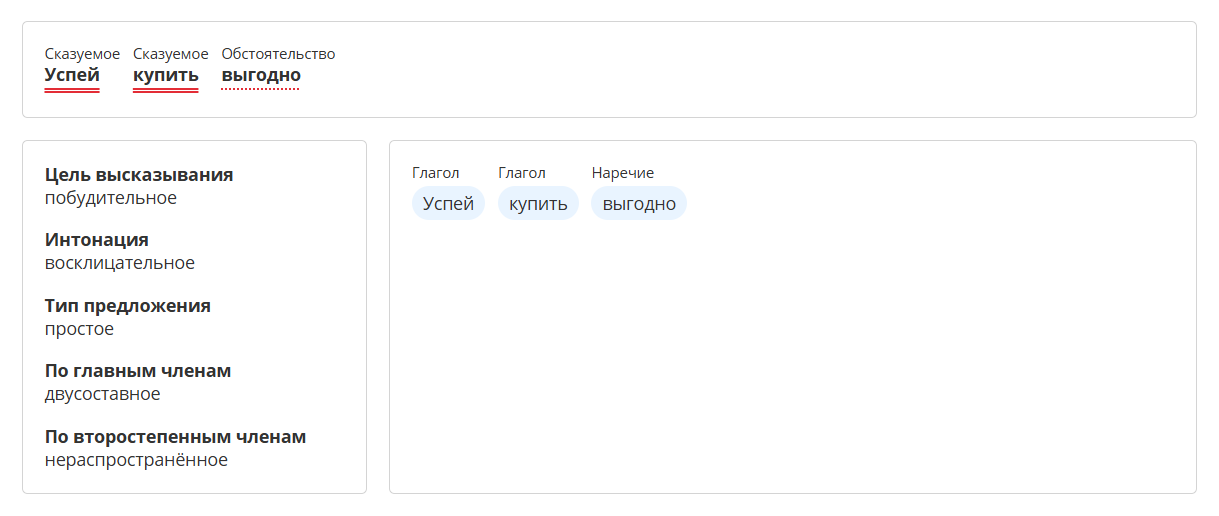Select the value "нераспространённое"
The height and width of the screenshot is (516, 1219).
pos(136,460)
